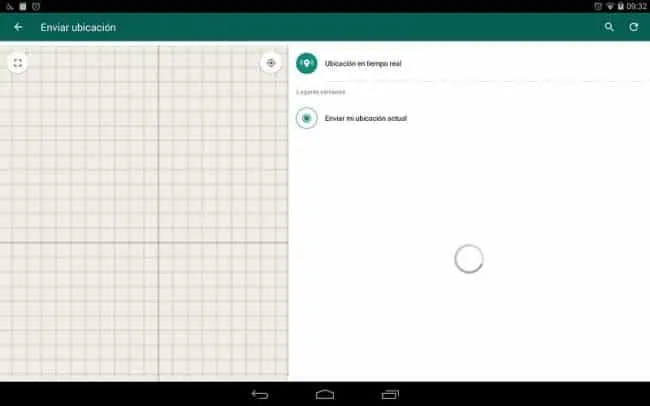
Task: Tap the battery status bar icon
Action: coord(621,6)
